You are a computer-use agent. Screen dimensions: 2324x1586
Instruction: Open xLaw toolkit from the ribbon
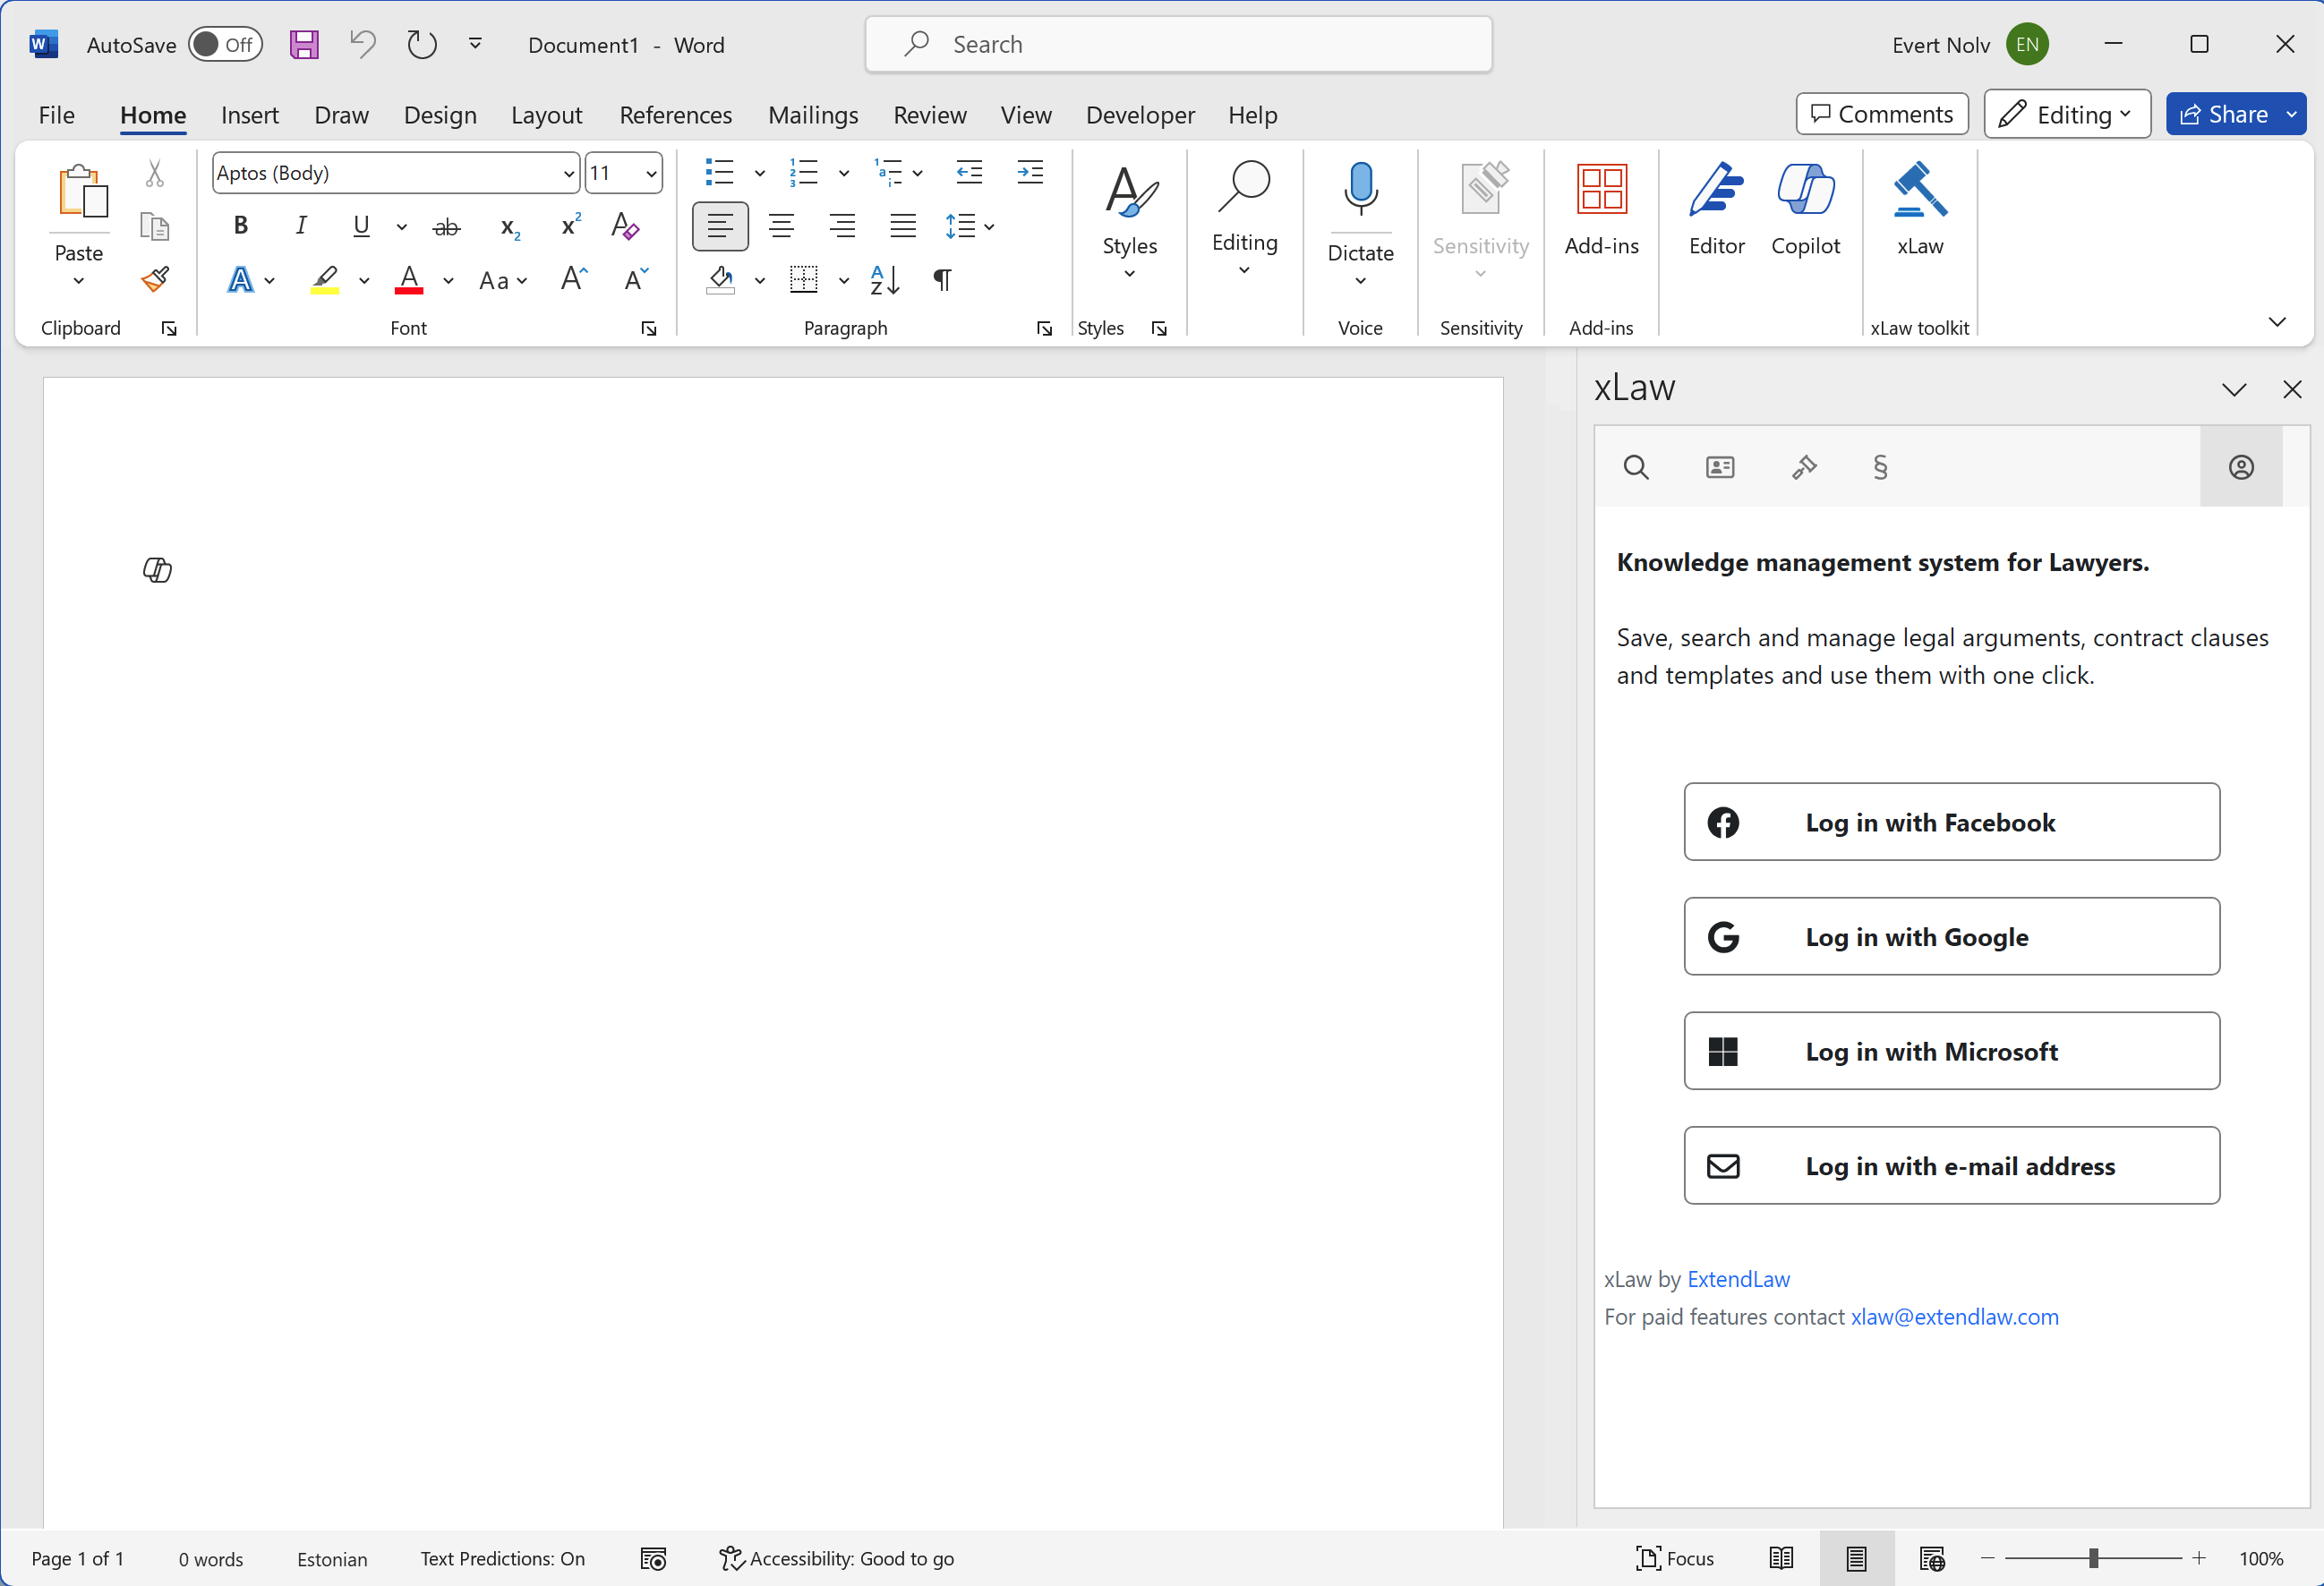tap(1919, 212)
